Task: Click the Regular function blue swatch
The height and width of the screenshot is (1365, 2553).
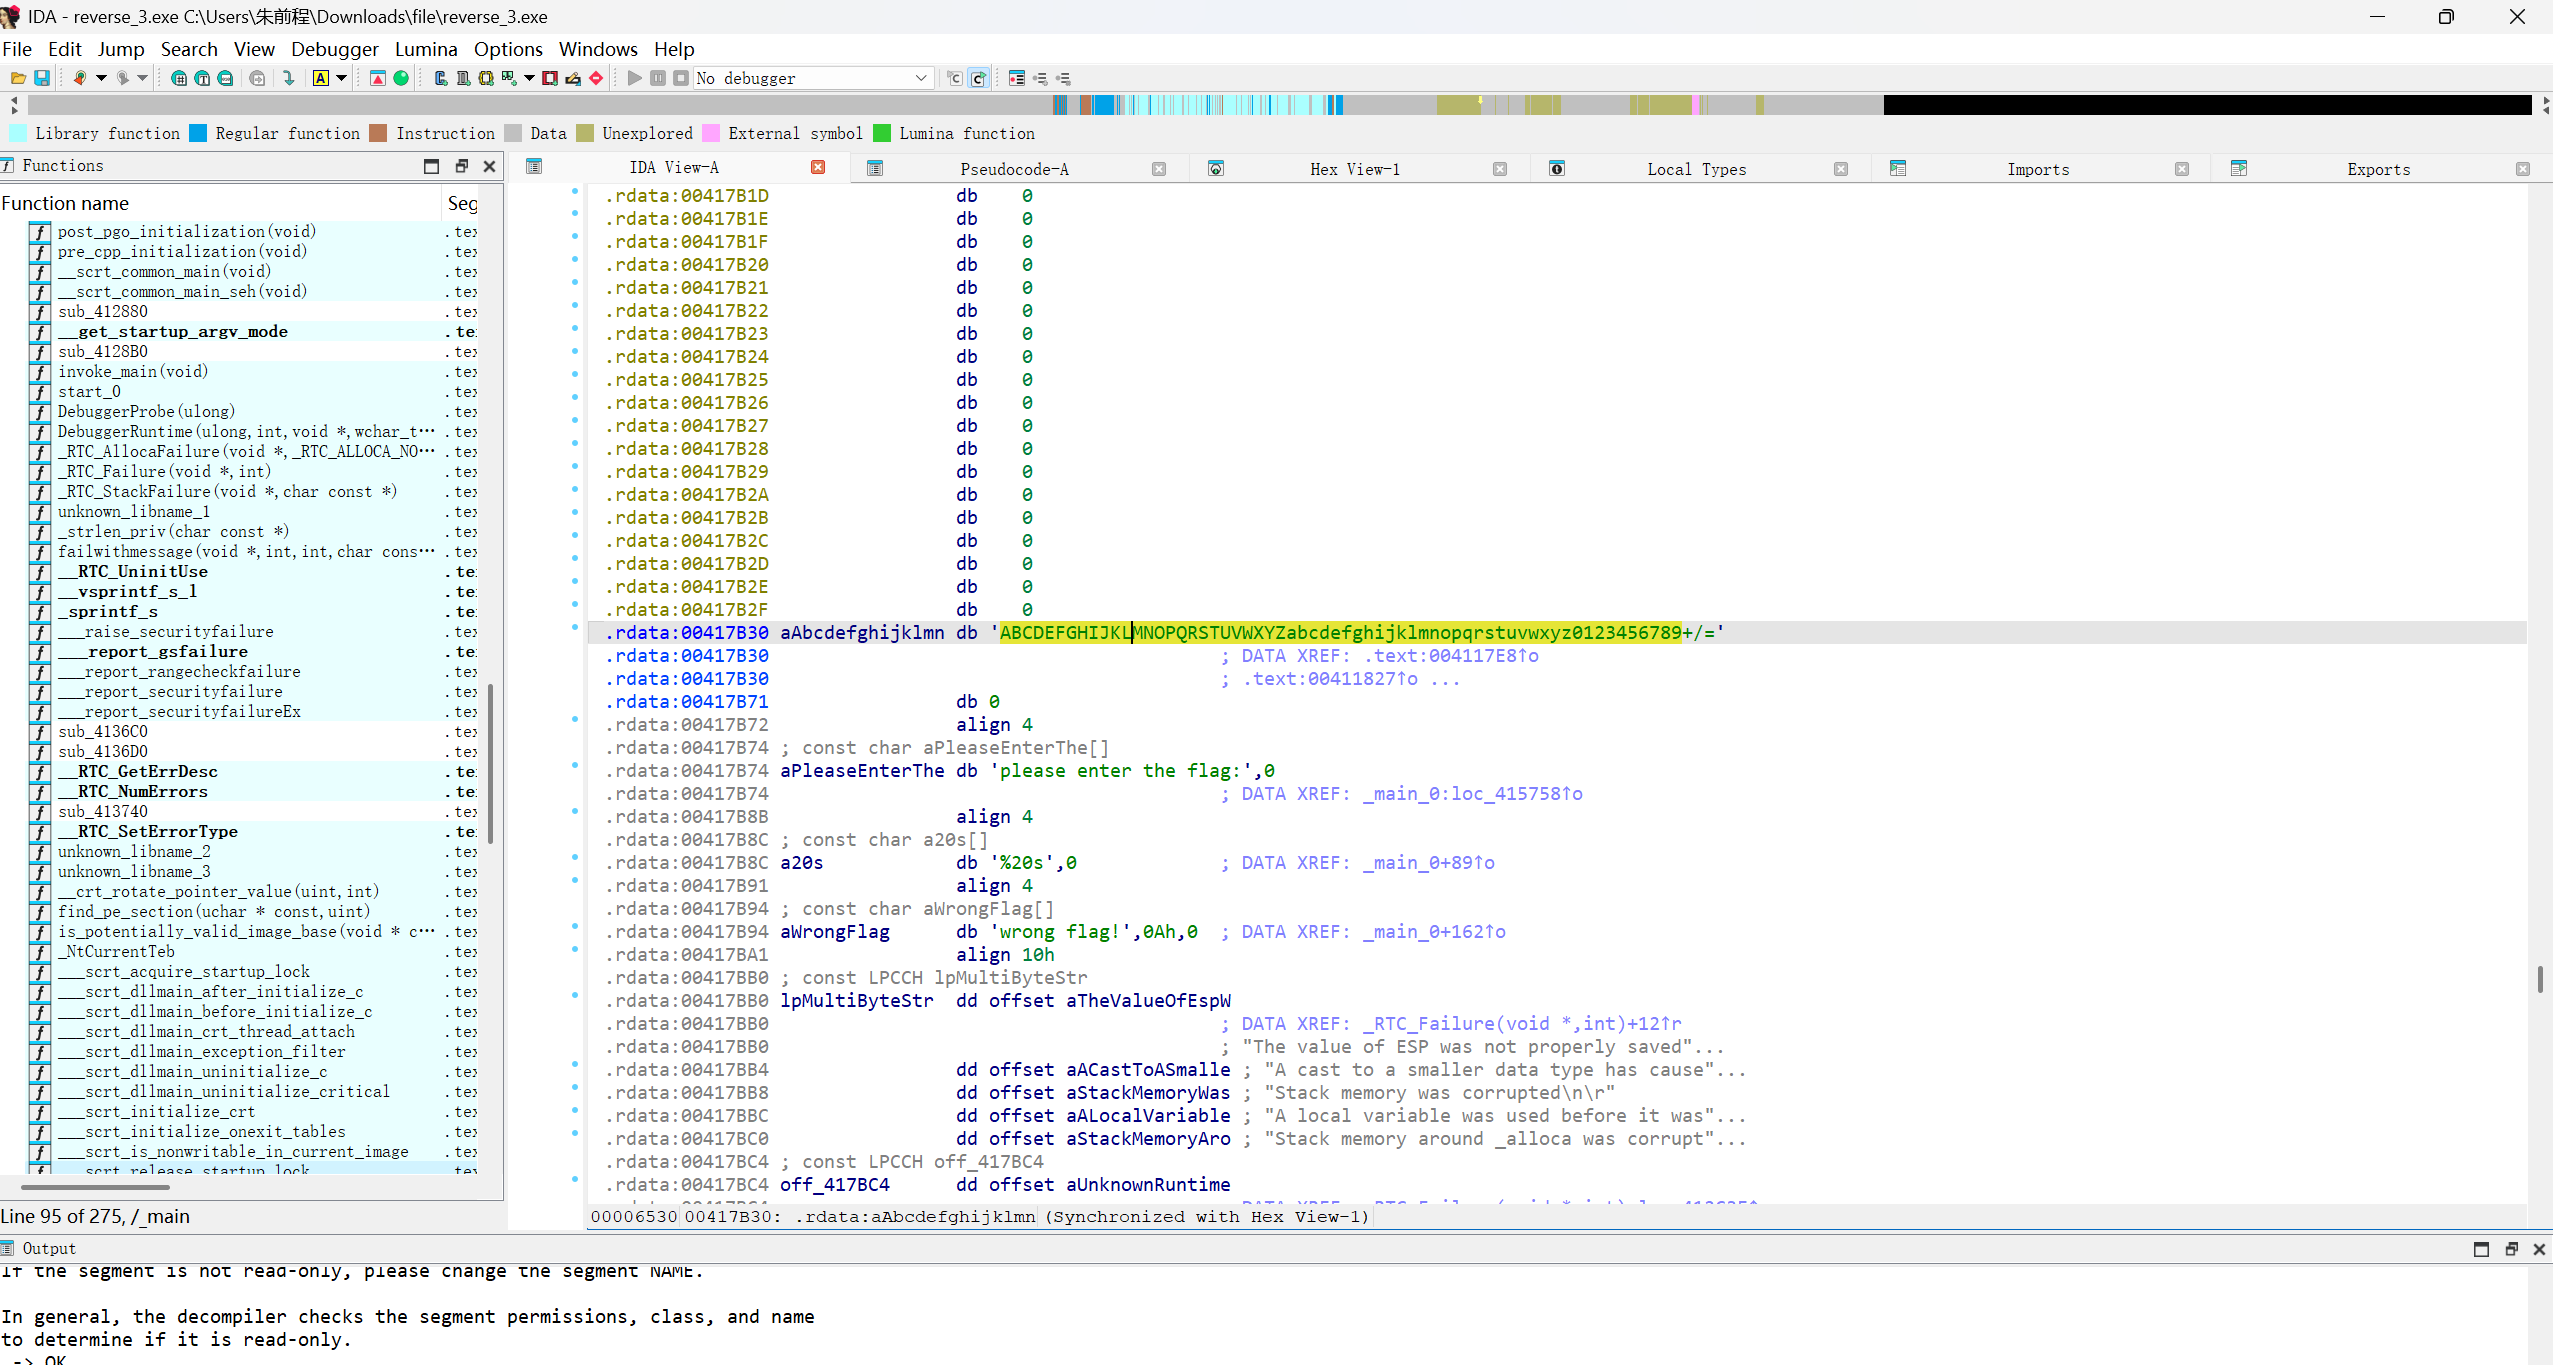Action: (x=198, y=133)
